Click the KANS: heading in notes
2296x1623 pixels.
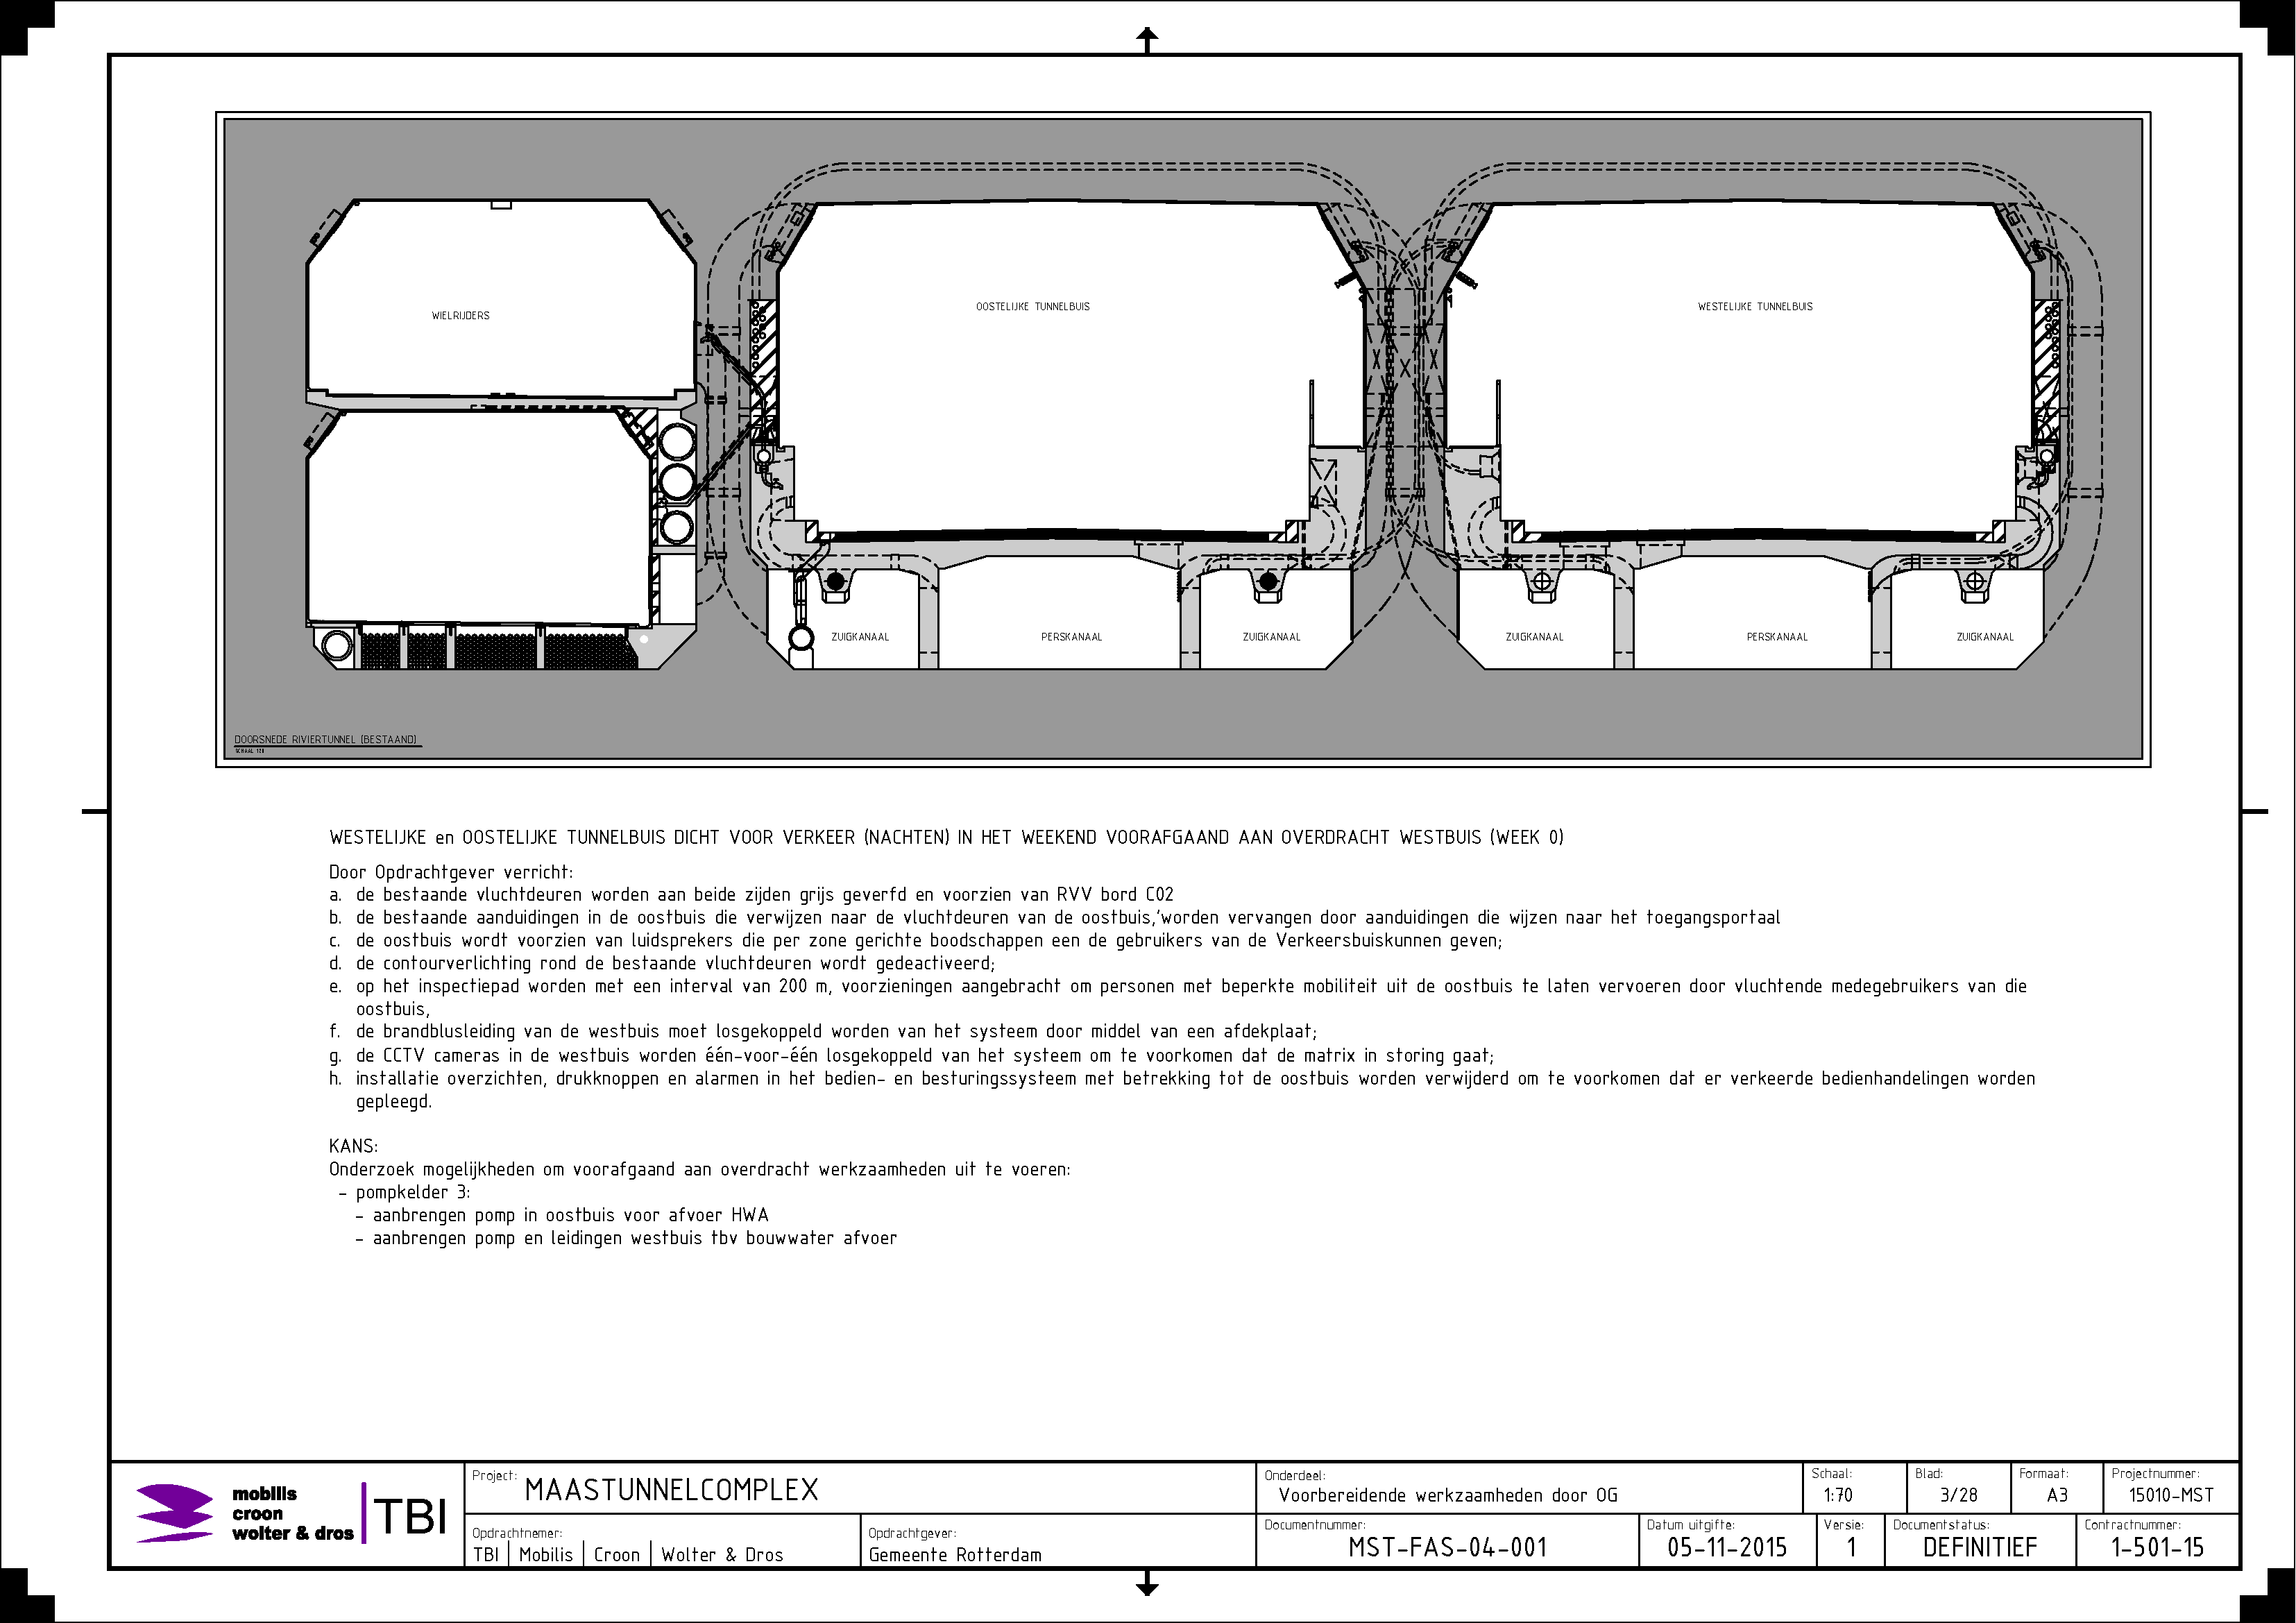[353, 1146]
